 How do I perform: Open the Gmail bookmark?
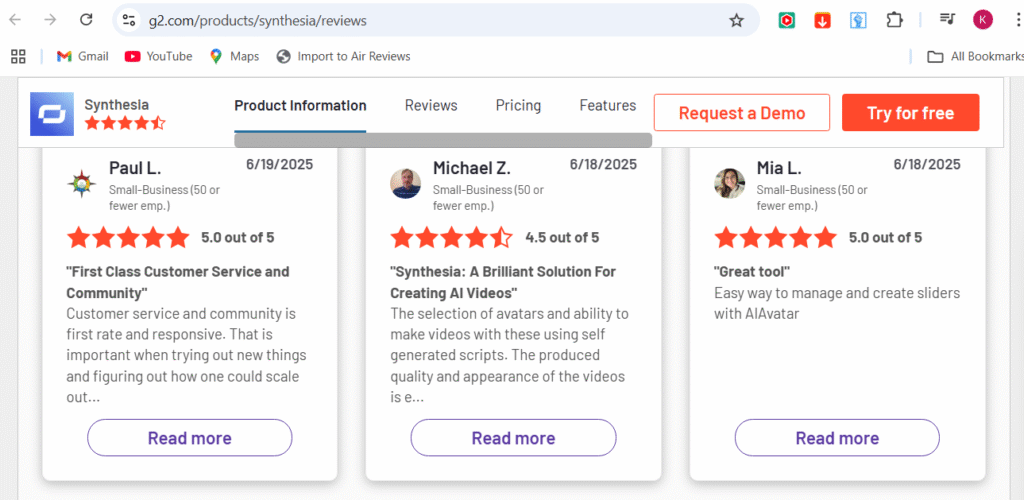82,56
